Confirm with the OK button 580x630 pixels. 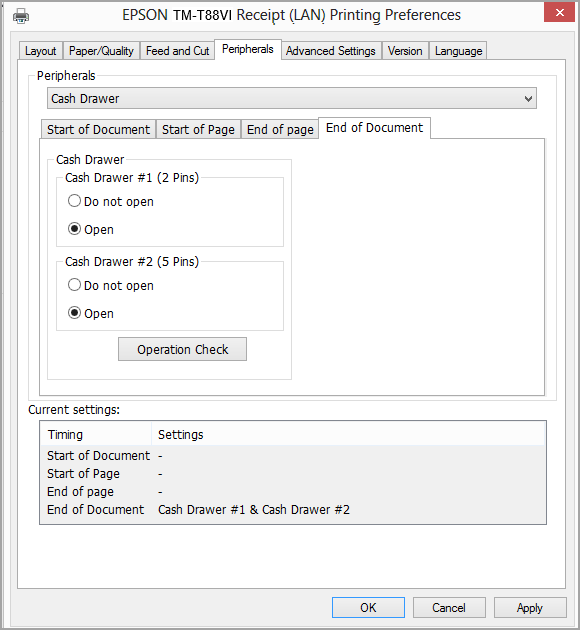point(368,608)
